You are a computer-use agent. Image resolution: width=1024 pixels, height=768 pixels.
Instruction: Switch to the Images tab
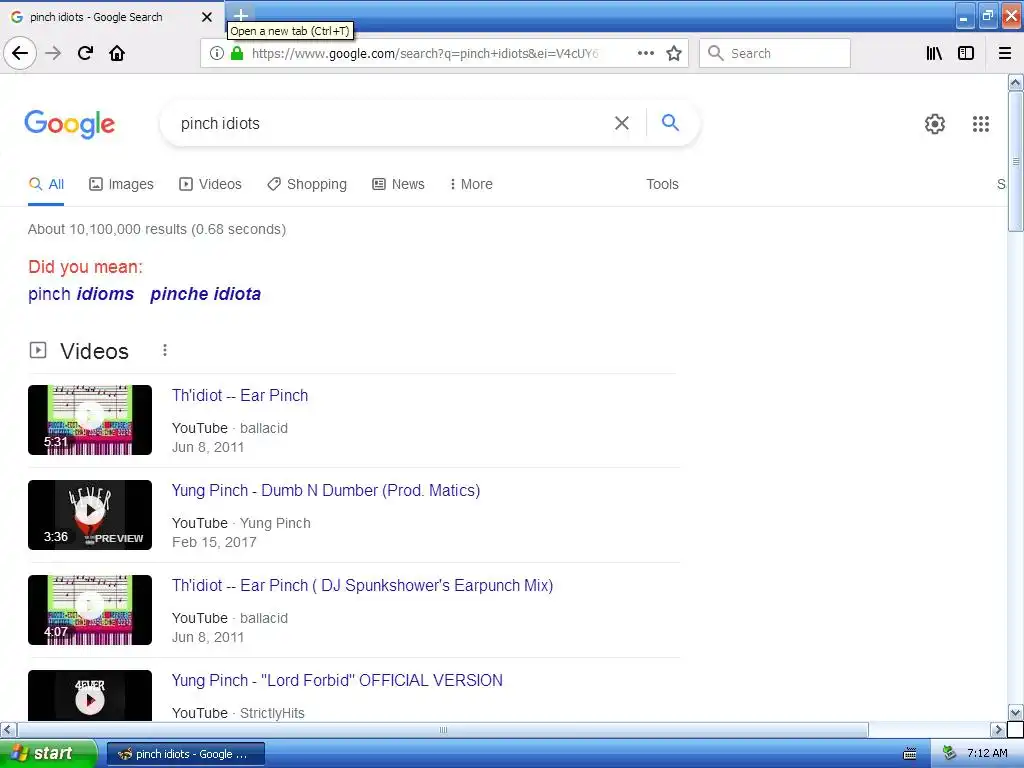[x=121, y=184]
